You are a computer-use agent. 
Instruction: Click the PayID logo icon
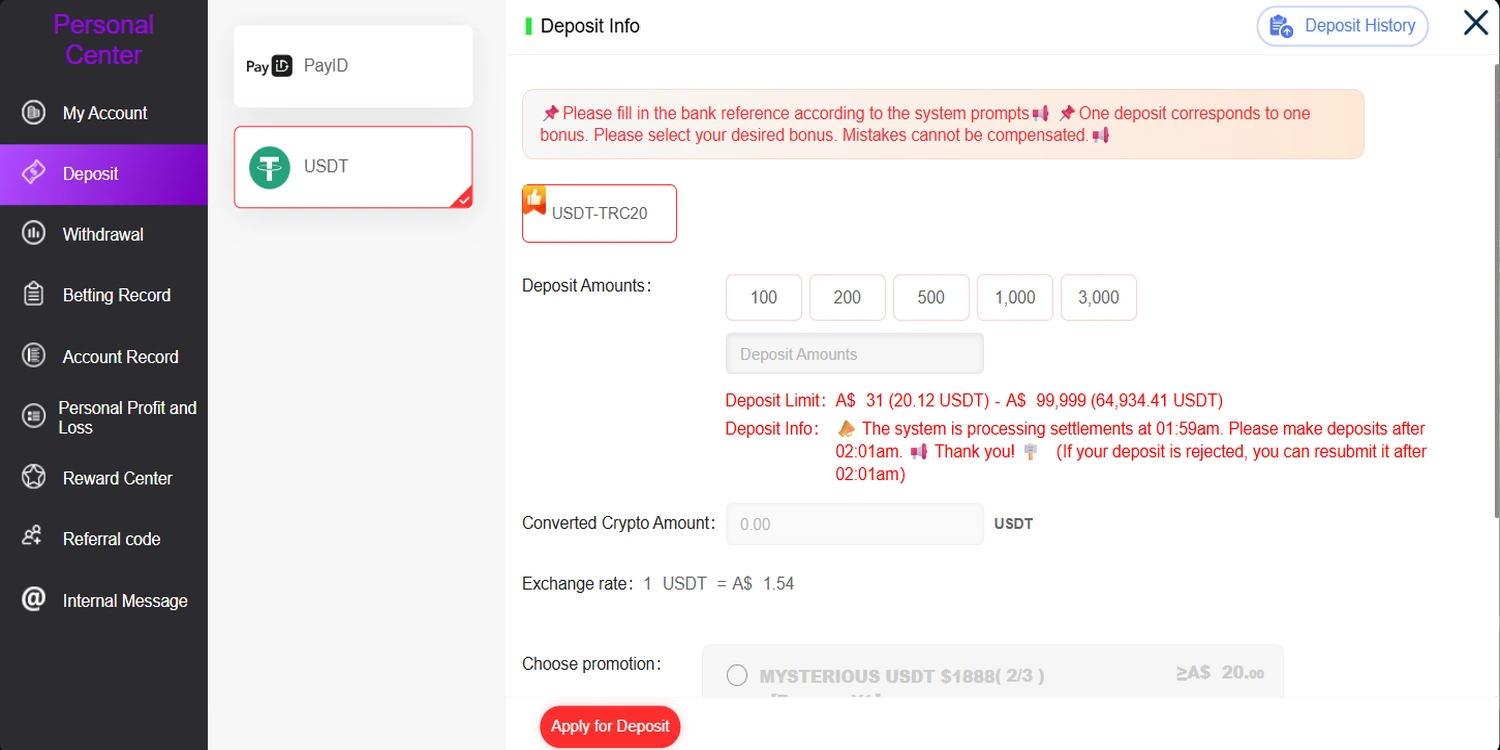269,66
